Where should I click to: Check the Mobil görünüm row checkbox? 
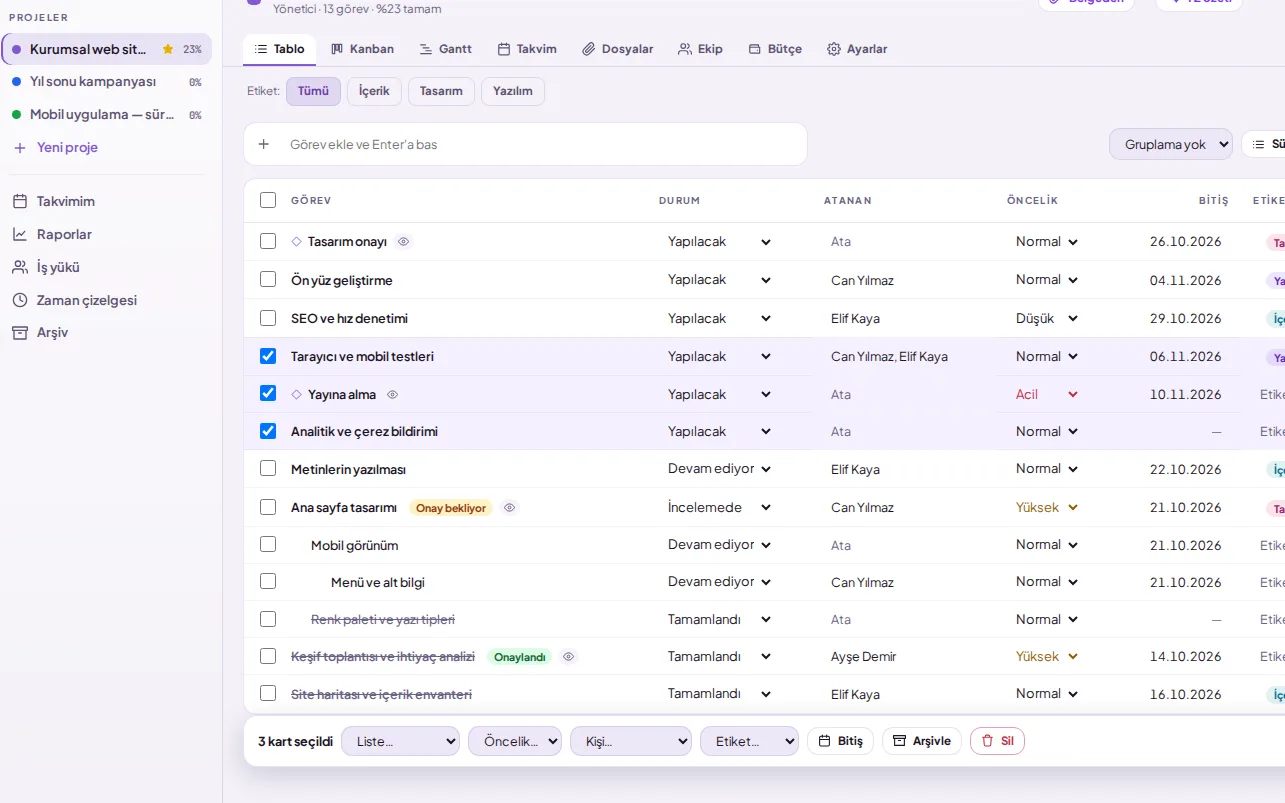tap(268, 544)
